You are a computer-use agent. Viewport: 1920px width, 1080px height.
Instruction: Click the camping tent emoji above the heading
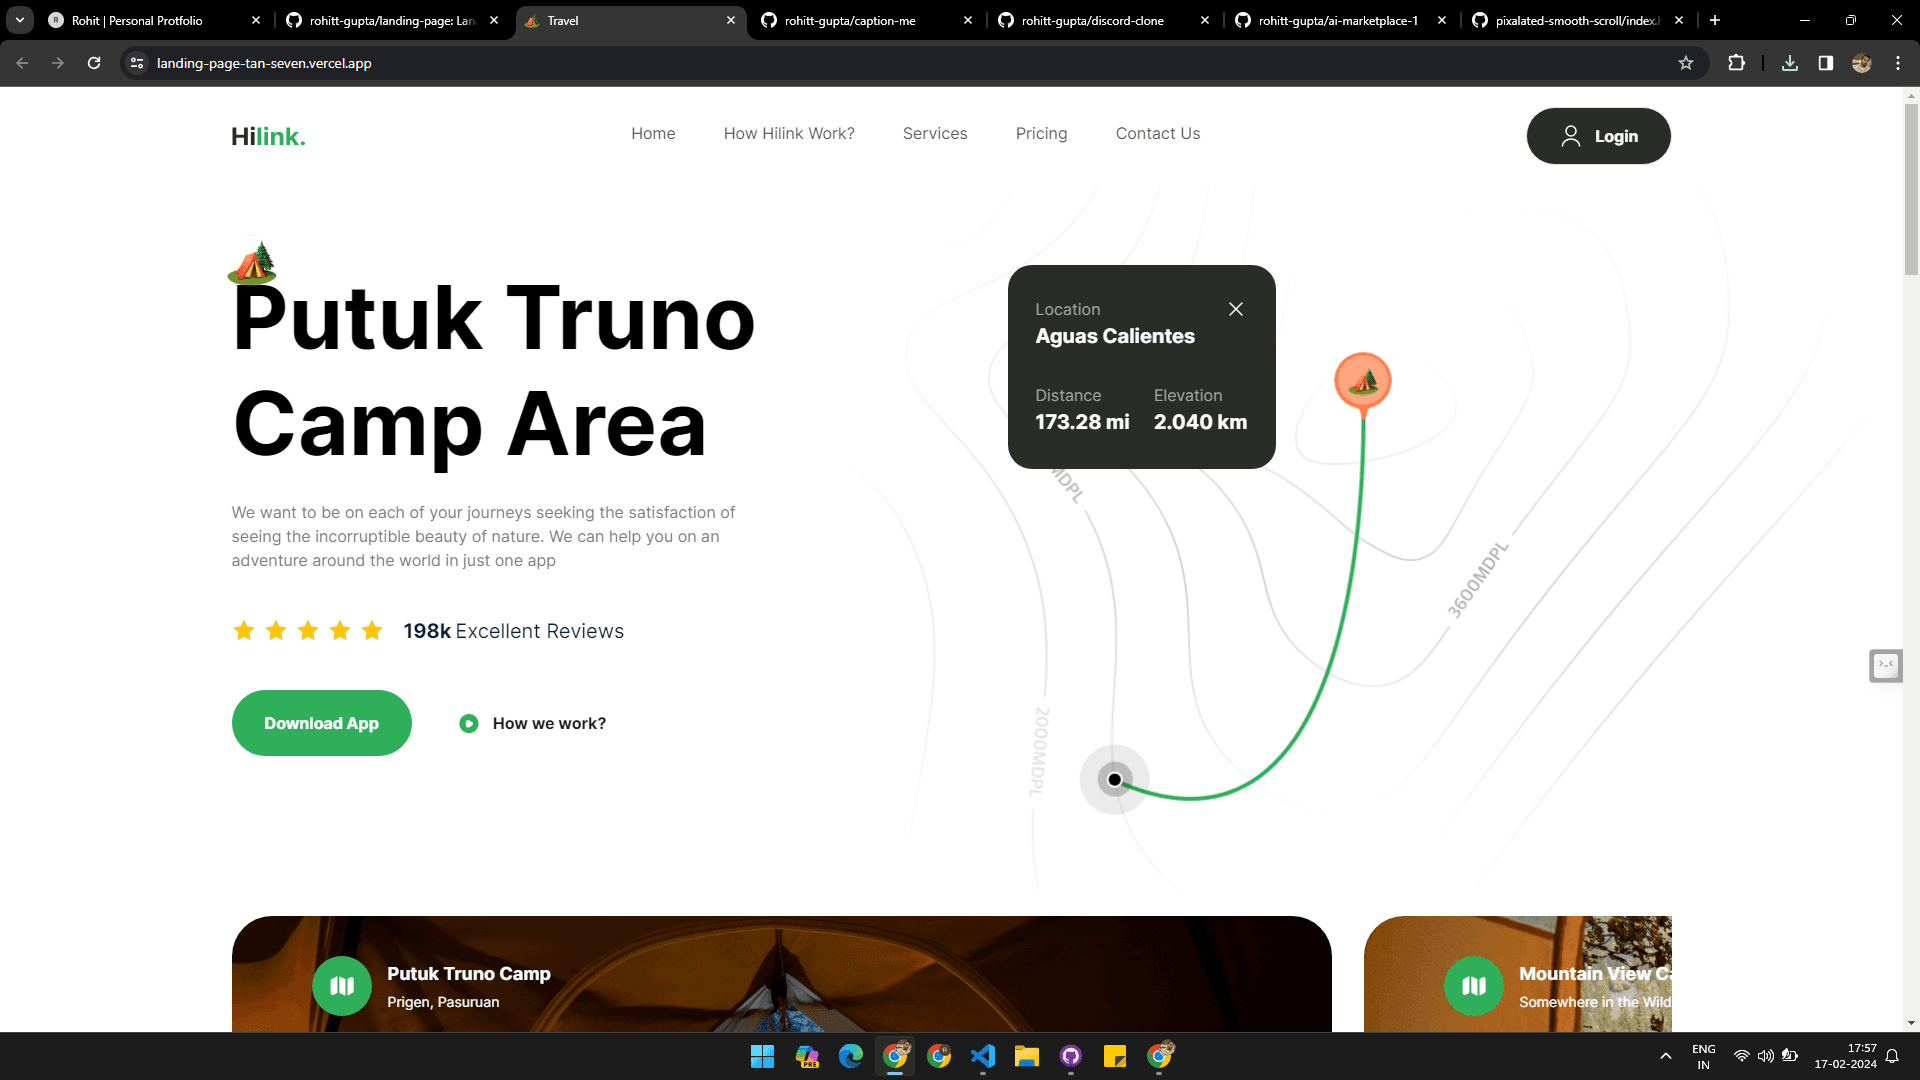click(x=253, y=261)
